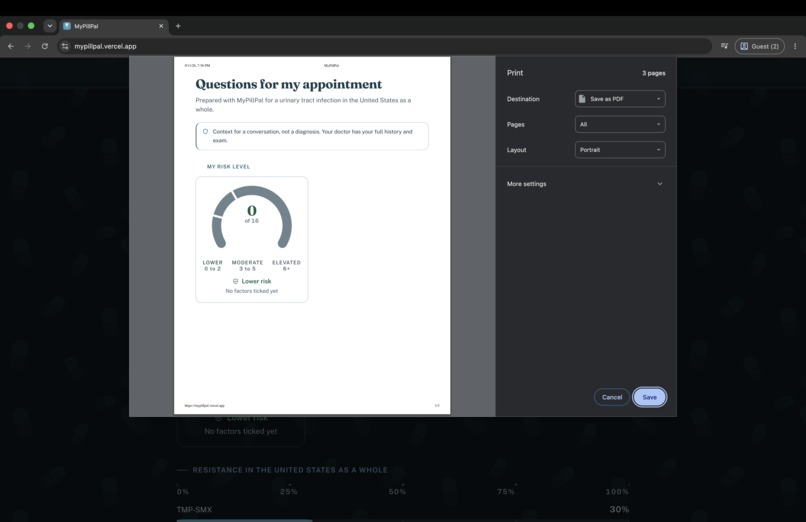The width and height of the screenshot is (806, 522).
Task: Click the print preview page thumbnail
Action: (312, 235)
